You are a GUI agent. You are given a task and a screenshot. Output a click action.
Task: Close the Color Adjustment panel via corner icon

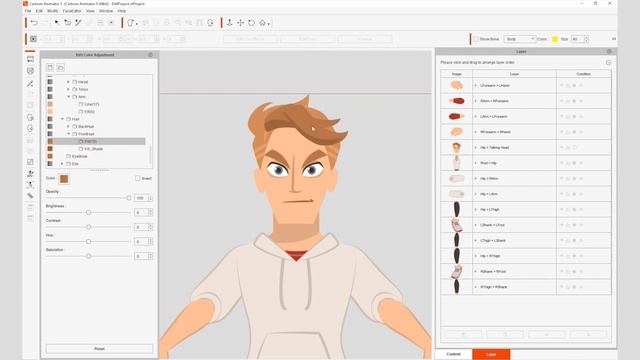click(150, 55)
